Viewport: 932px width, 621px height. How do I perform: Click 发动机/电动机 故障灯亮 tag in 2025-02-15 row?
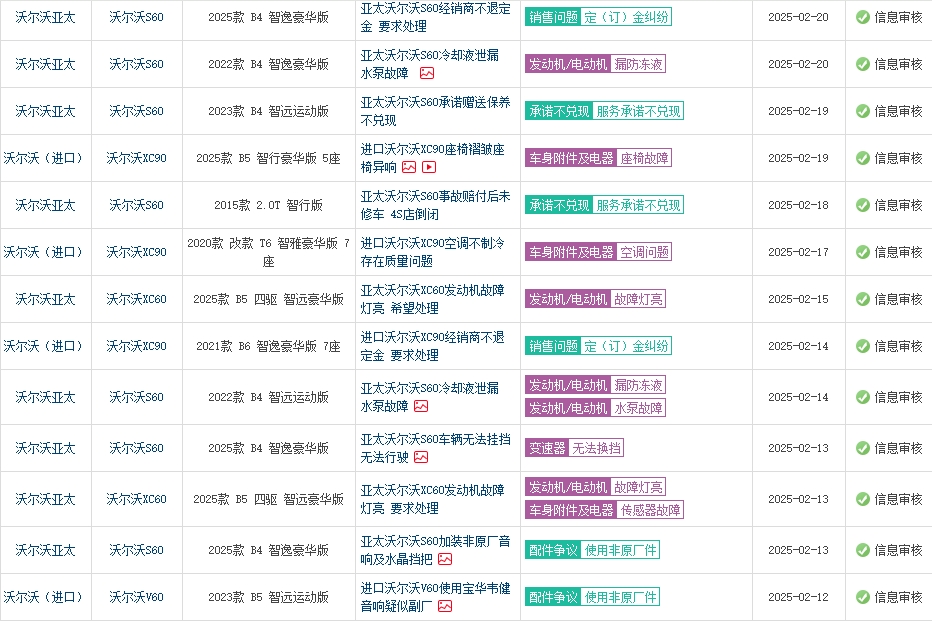tap(595, 299)
